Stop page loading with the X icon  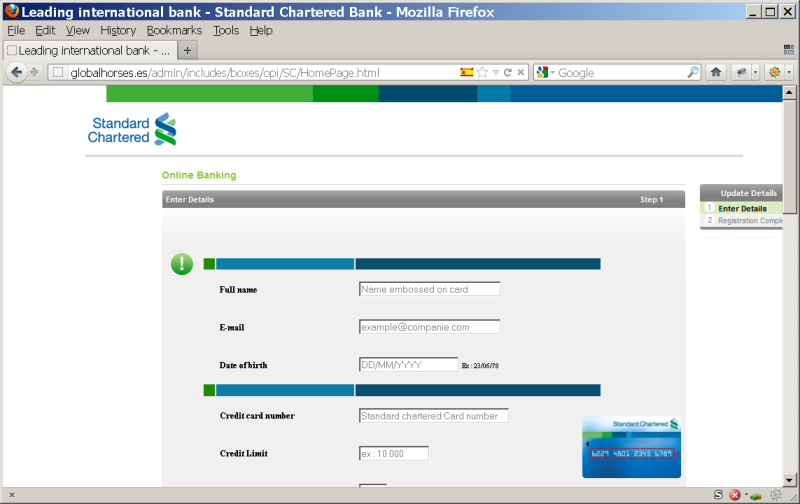point(520,72)
